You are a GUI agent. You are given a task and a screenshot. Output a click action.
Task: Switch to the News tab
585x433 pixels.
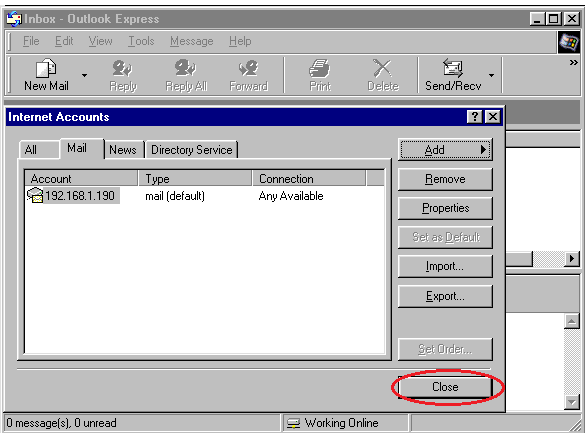click(x=123, y=150)
